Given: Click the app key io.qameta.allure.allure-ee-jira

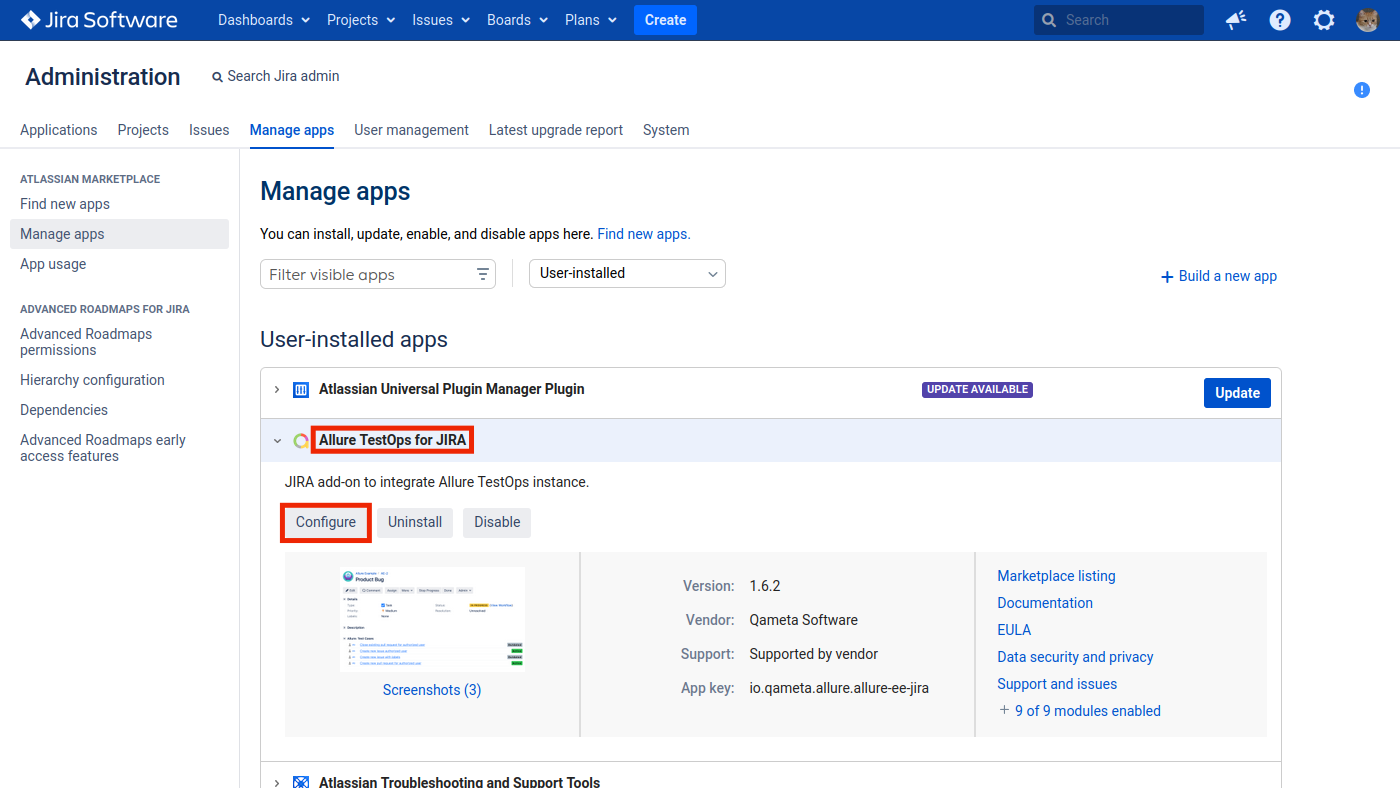Looking at the screenshot, I should [x=839, y=688].
